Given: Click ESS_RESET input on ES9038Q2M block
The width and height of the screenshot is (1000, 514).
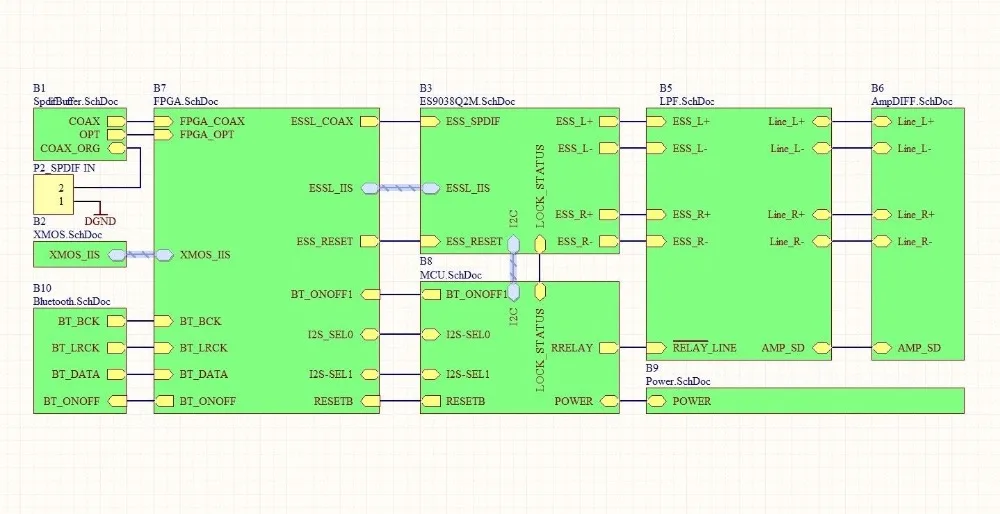Looking at the screenshot, I should pyautogui.click(x=430, y=241).
